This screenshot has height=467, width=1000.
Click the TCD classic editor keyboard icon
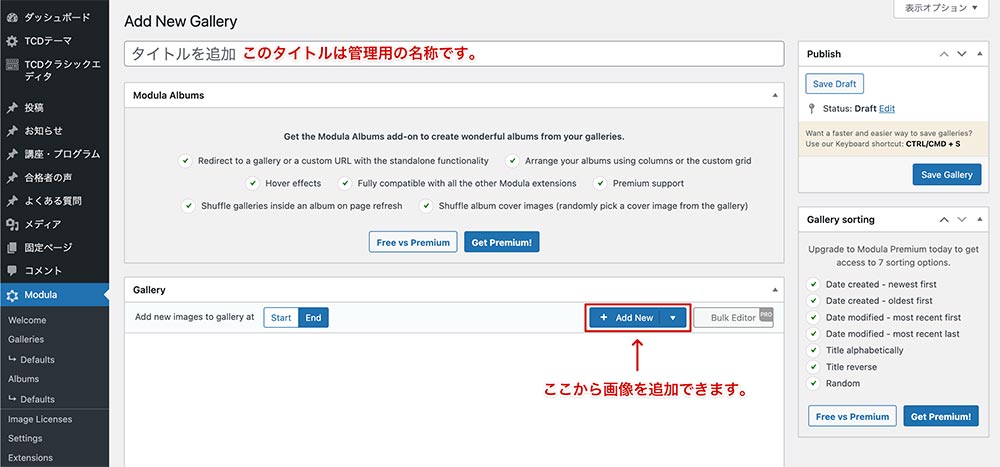[x=12, y=65]
